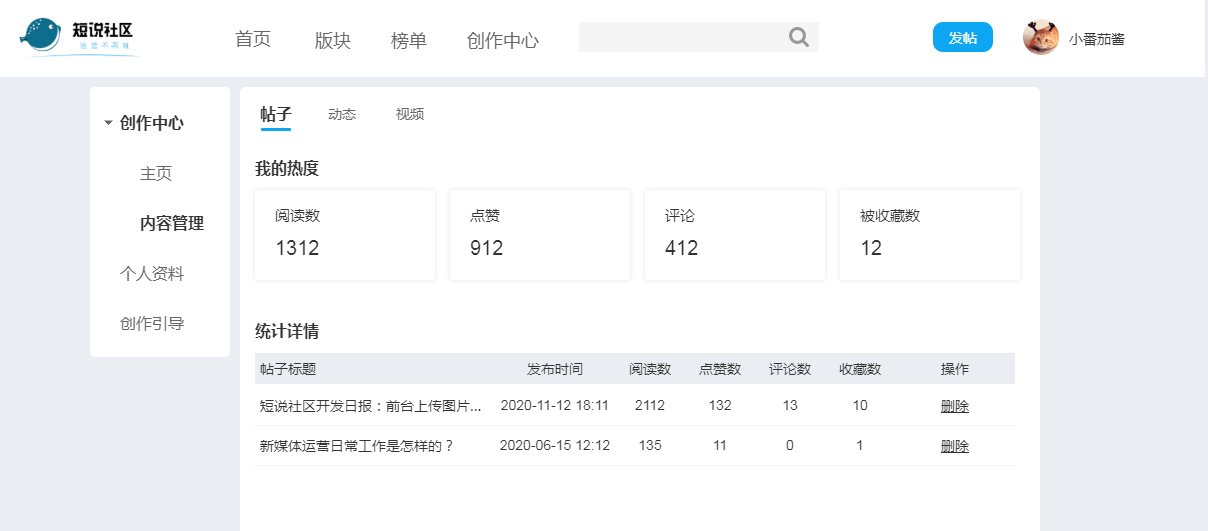Delete the 短说社区开发日报 post
1208x531 pixels.
click(954, 406)
